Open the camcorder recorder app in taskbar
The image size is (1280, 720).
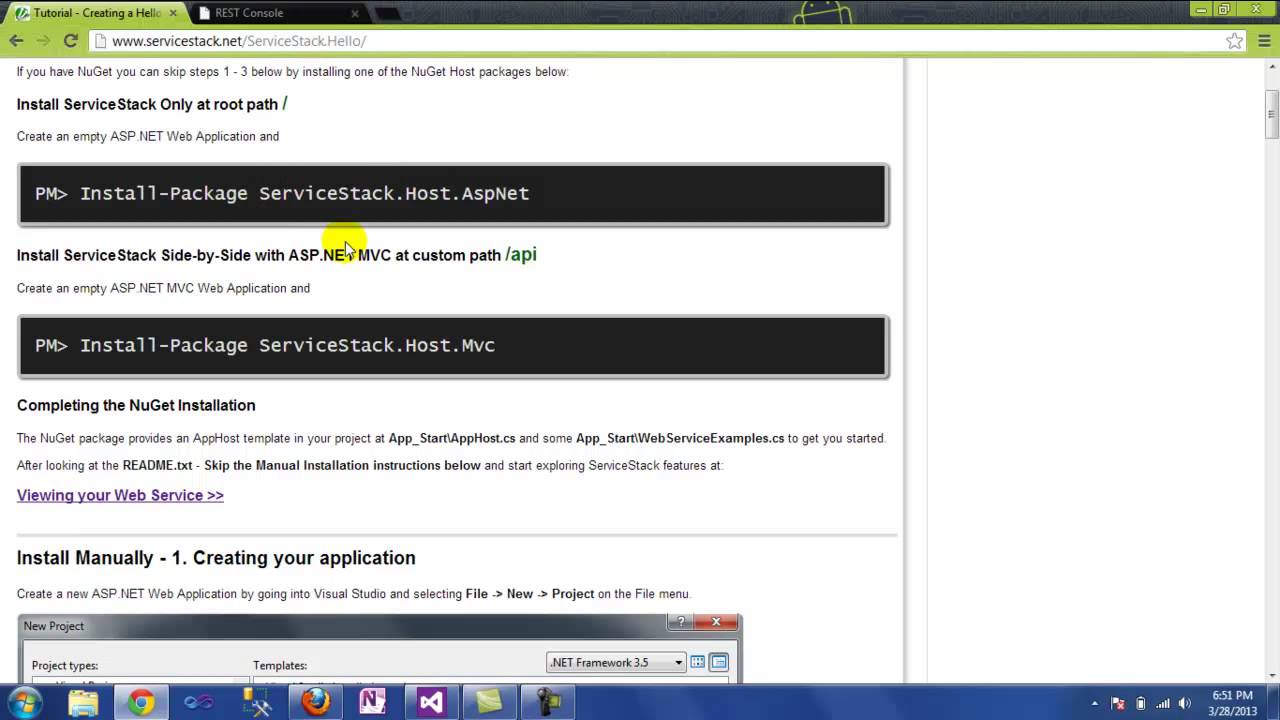click(548, 702)
